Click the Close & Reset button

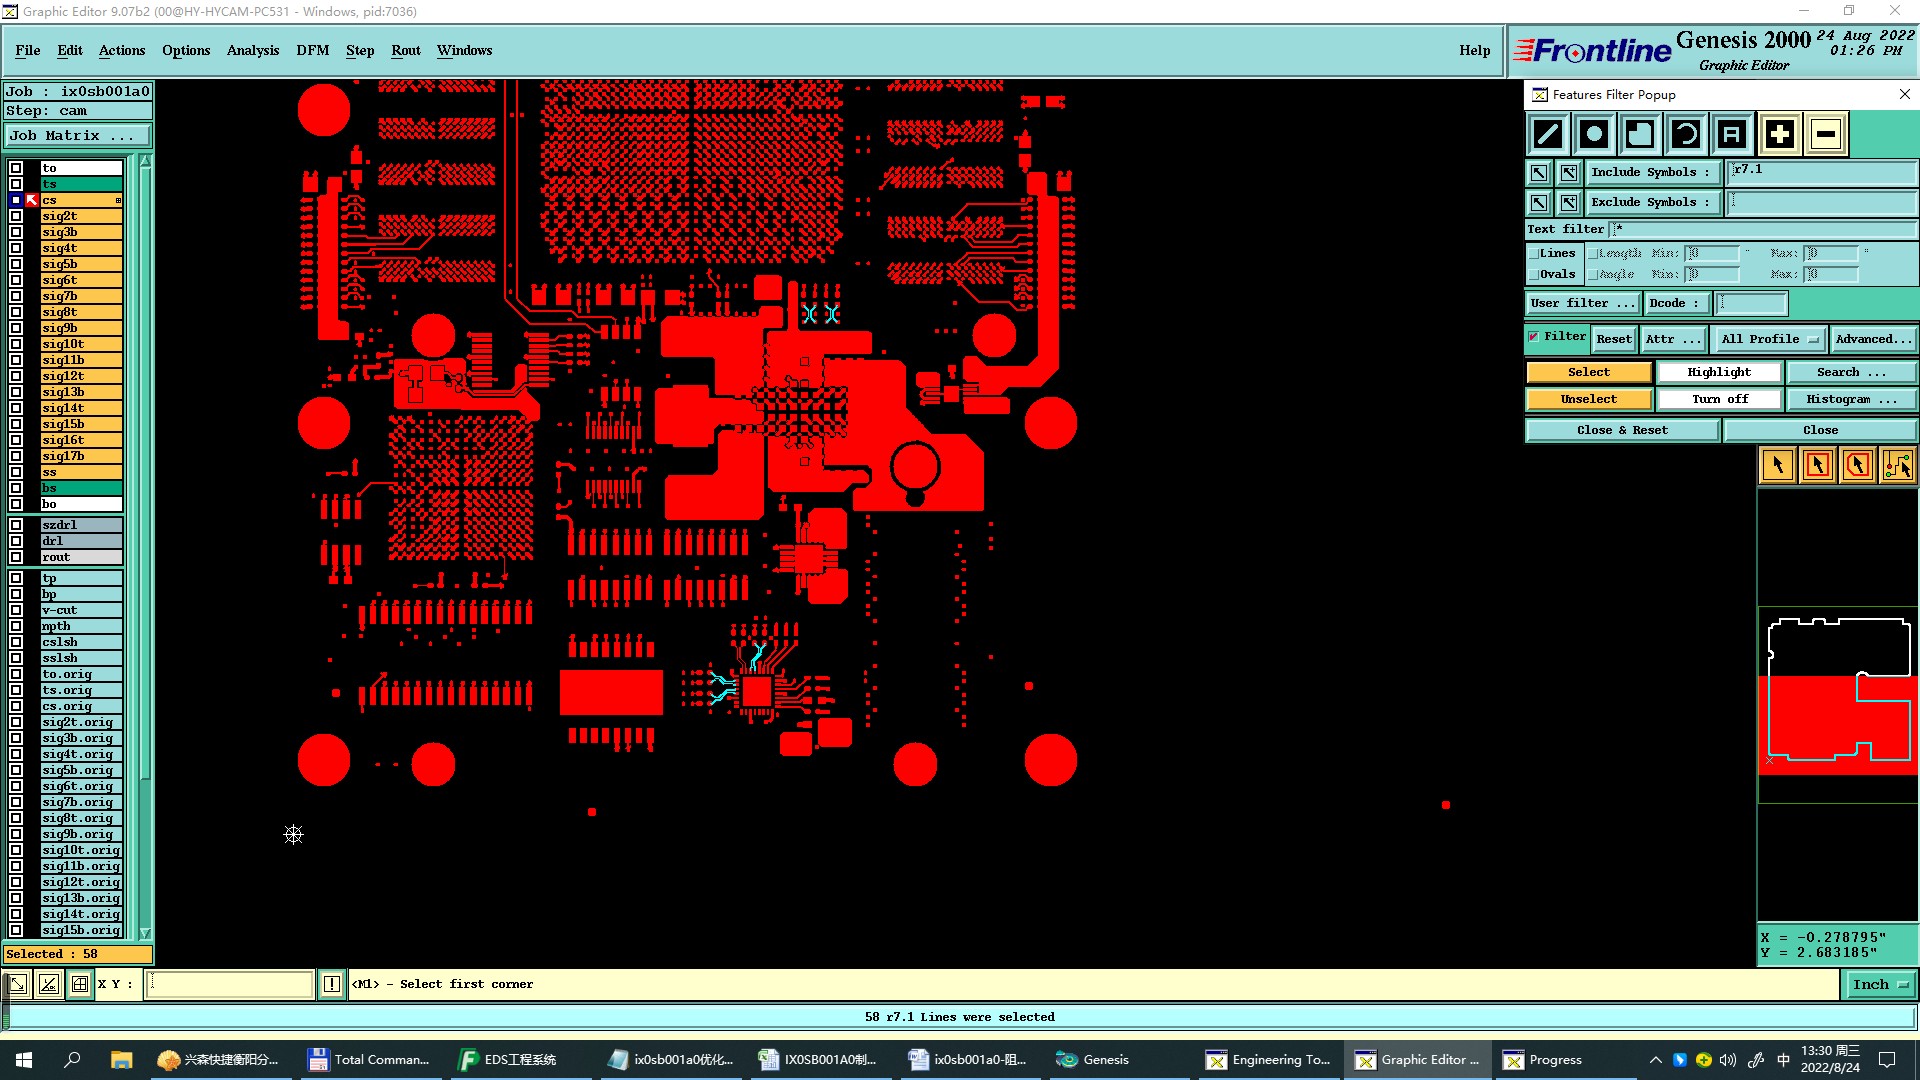[x=1622, y=430]
